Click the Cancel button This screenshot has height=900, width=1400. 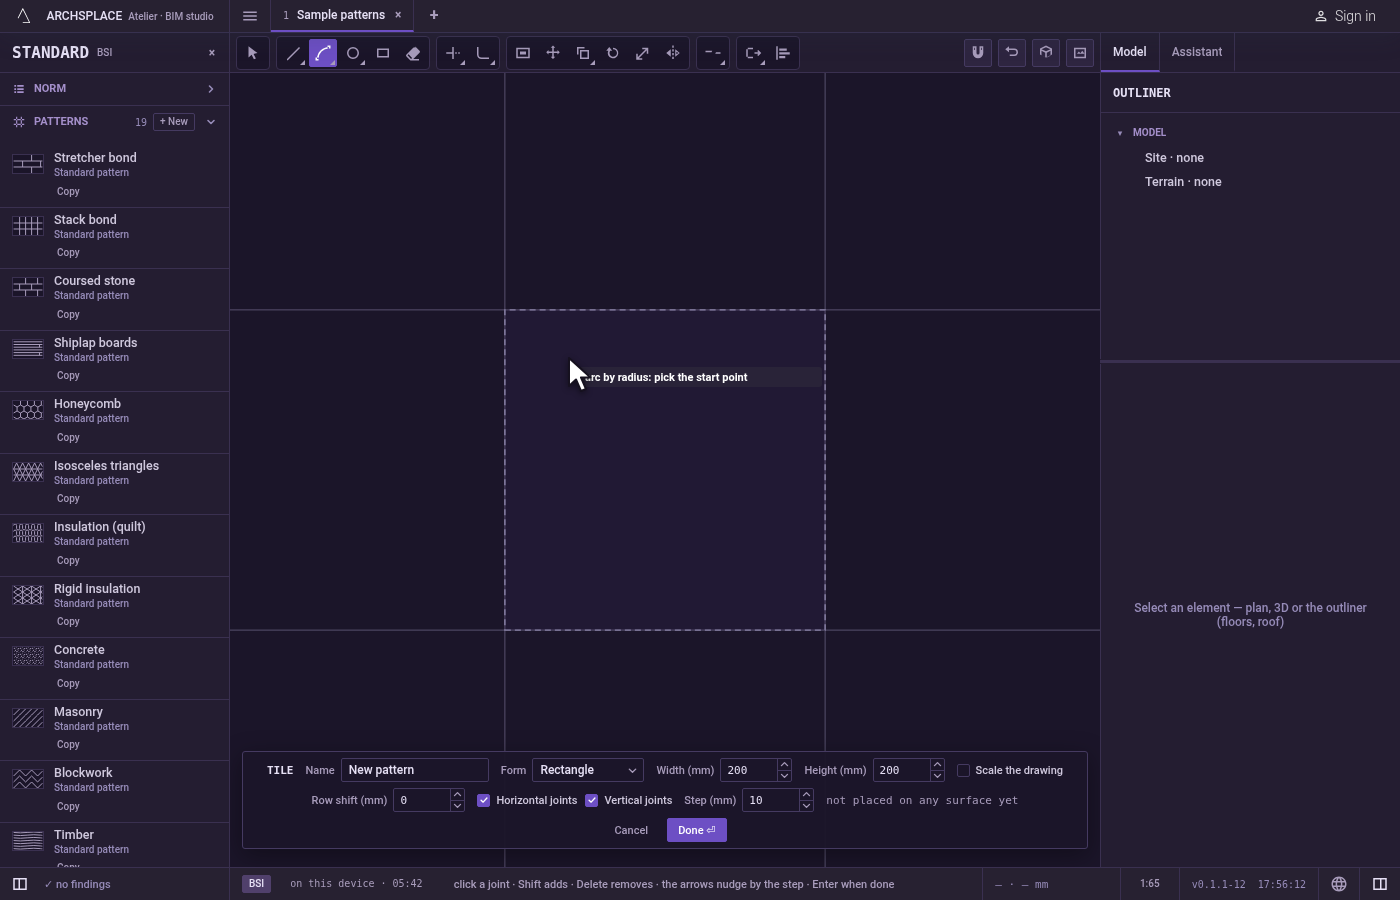pos(631,830)
